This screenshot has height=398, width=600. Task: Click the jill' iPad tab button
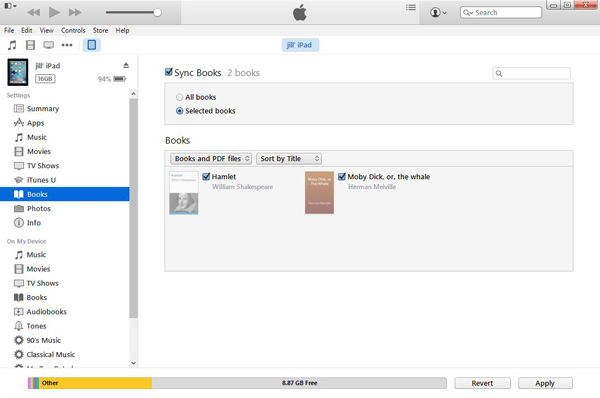point(300,45)
